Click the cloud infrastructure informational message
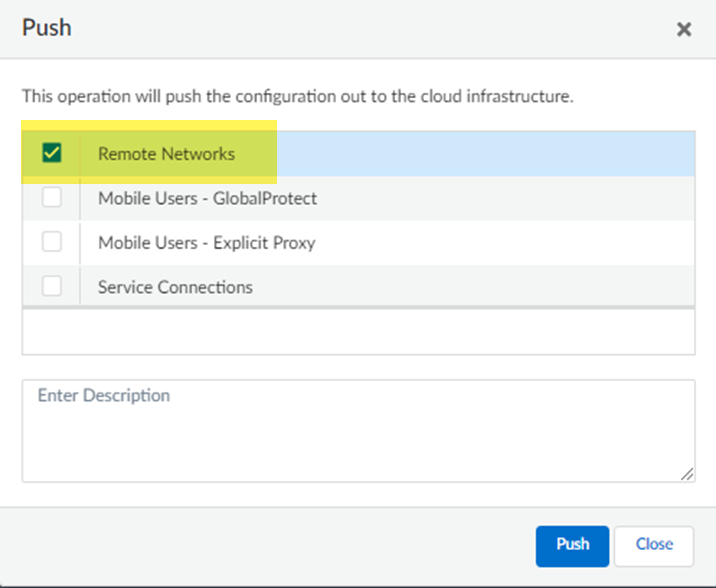The image size is (716, 588). [x=297, y=98]
